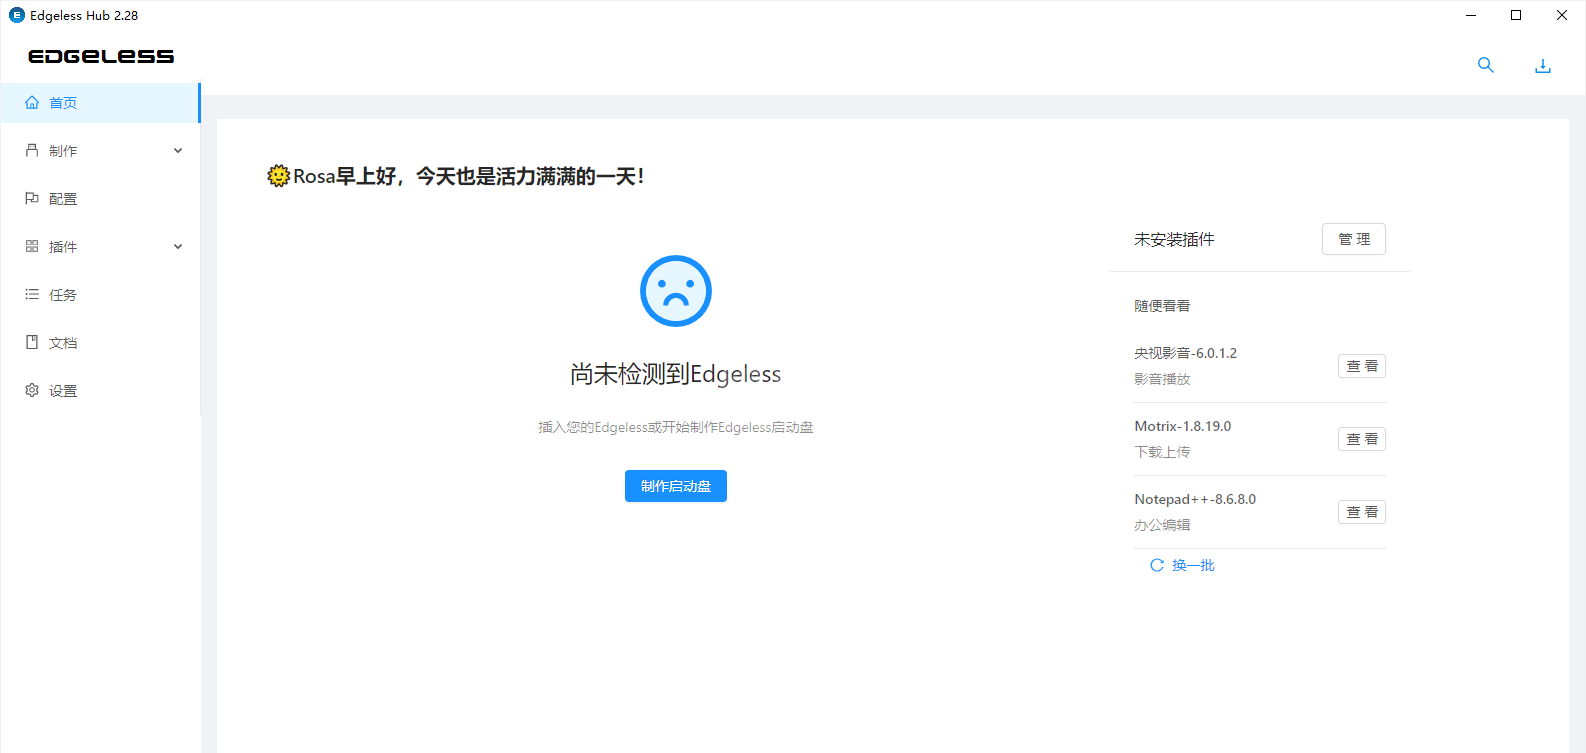The width and height of the screenshot is (1586, 753).
Task: Click the gear icon beside 设置
Action: click(x=32, y=390)
